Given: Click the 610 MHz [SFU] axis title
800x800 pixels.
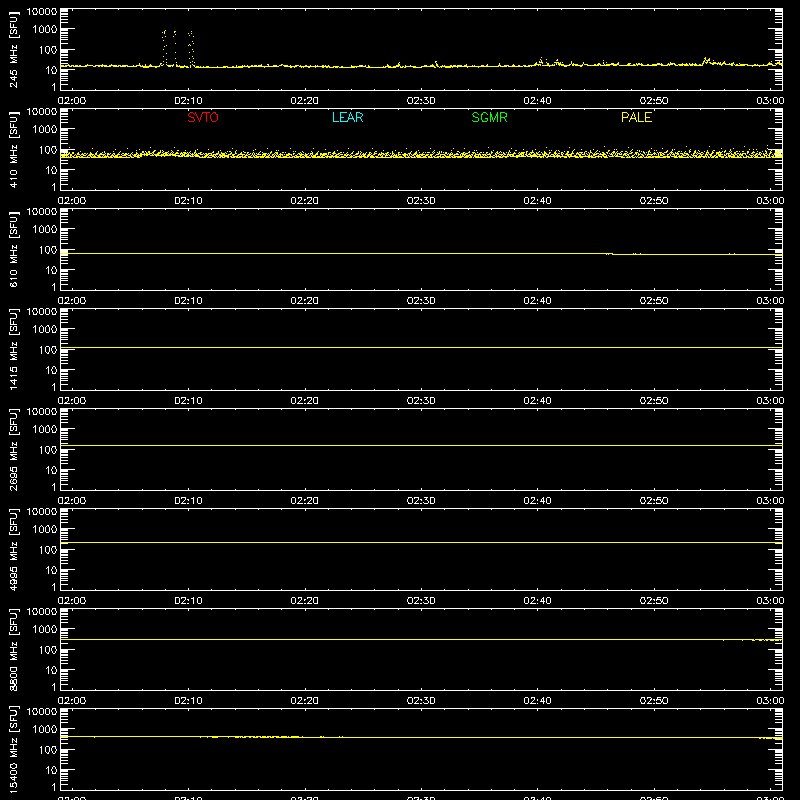Looking at the screenshot, I should [x=13, y=249].
